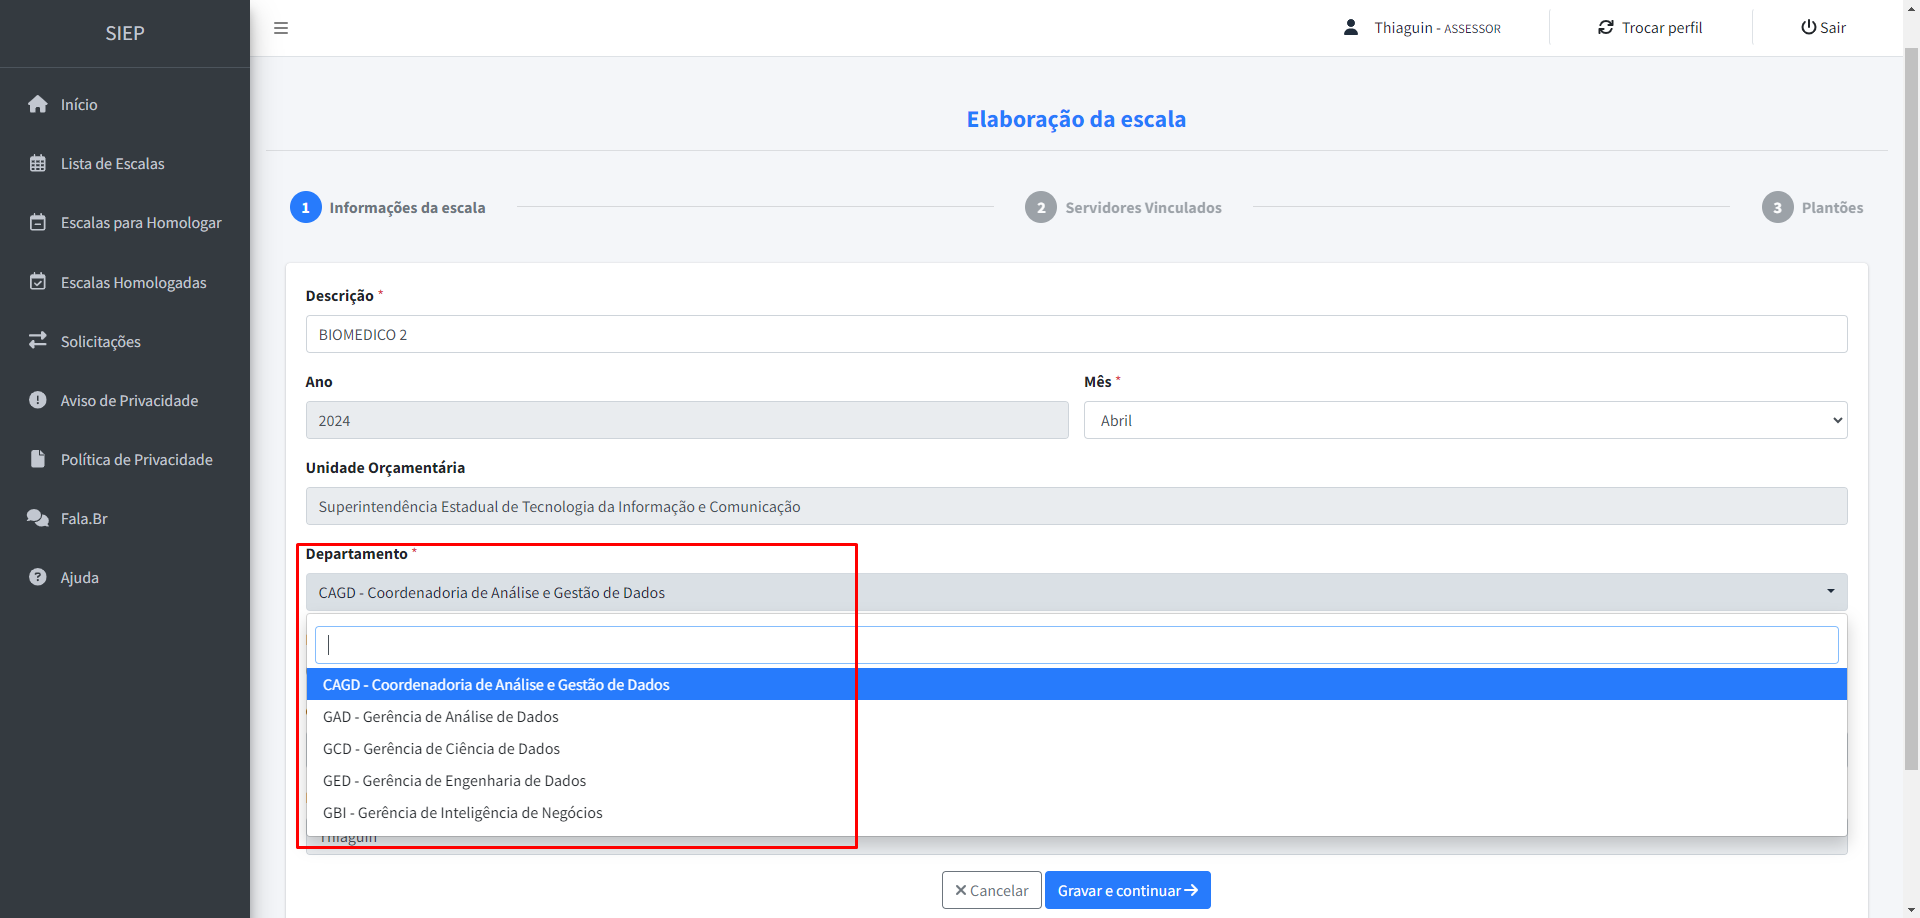Select GBI - Gerência de Inteligência de Negócios
Viewport: 1920px width, 918px height.
coord(1076,812)
